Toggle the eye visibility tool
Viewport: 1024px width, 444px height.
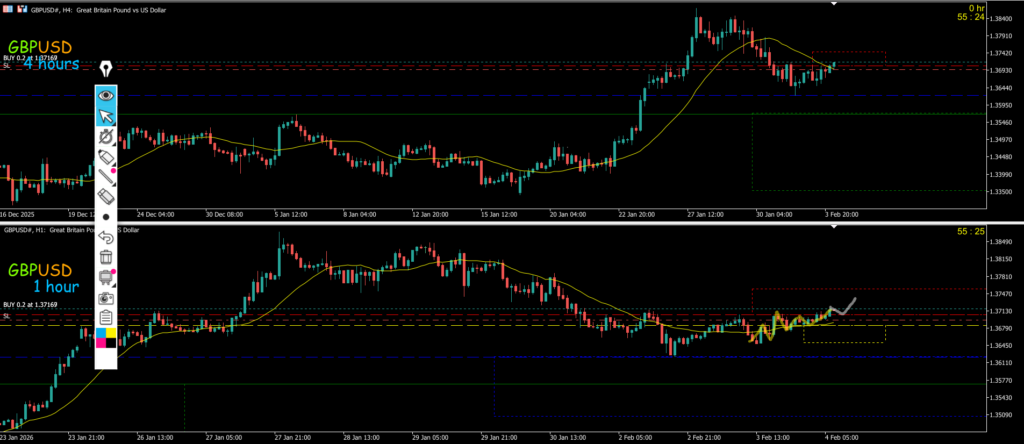(x=106, y=96)
